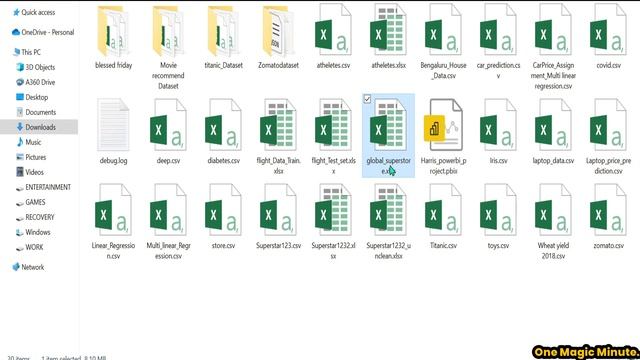The width and height of the screenshot is (640, 360).
Task: Click the zomato.csv file name label
Action: point(609,246)
